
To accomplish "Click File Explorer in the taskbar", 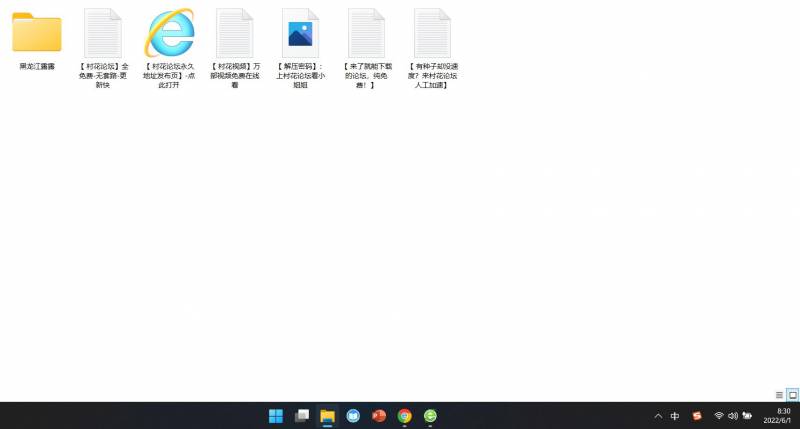I will coord(327,416).
